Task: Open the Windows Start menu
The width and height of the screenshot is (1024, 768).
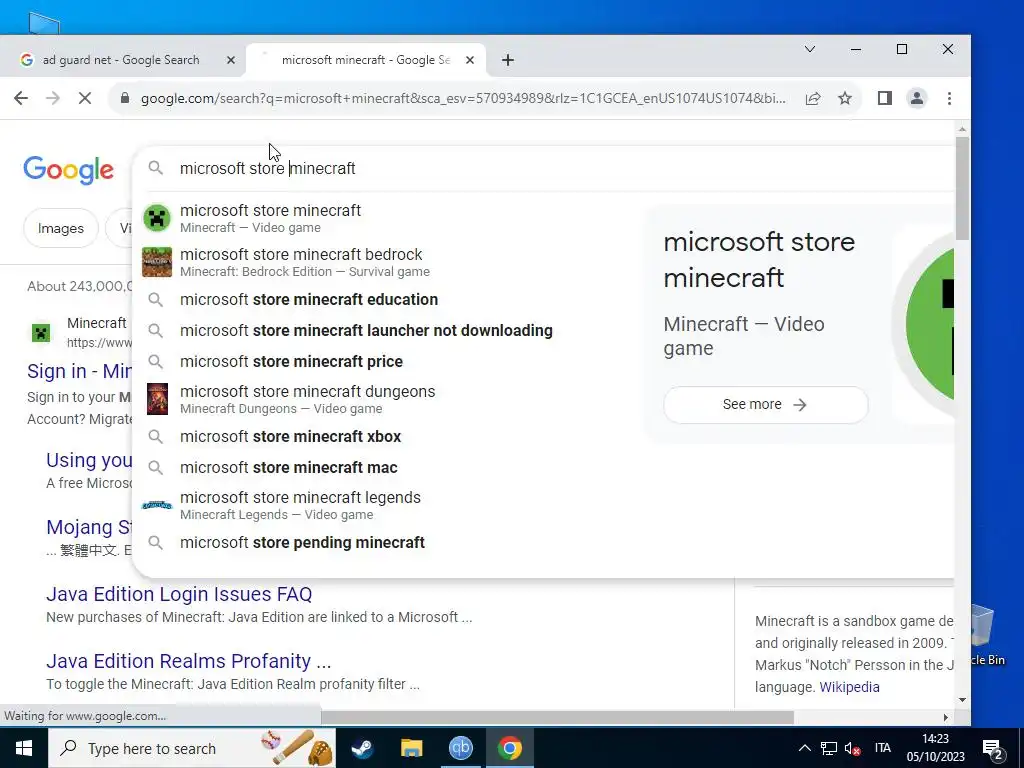Action: (24, 748)
